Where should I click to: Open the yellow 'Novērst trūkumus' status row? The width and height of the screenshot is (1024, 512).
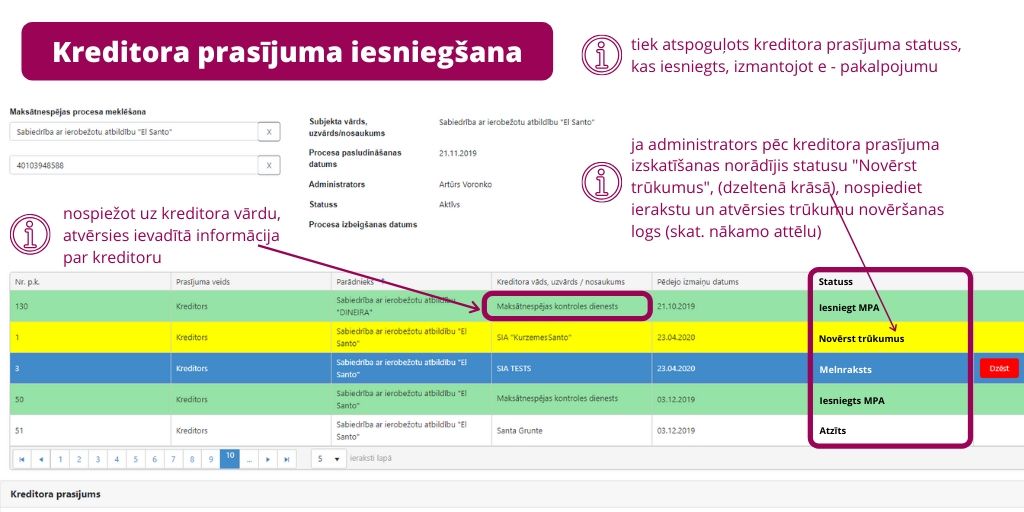click(x=861, y=338)
